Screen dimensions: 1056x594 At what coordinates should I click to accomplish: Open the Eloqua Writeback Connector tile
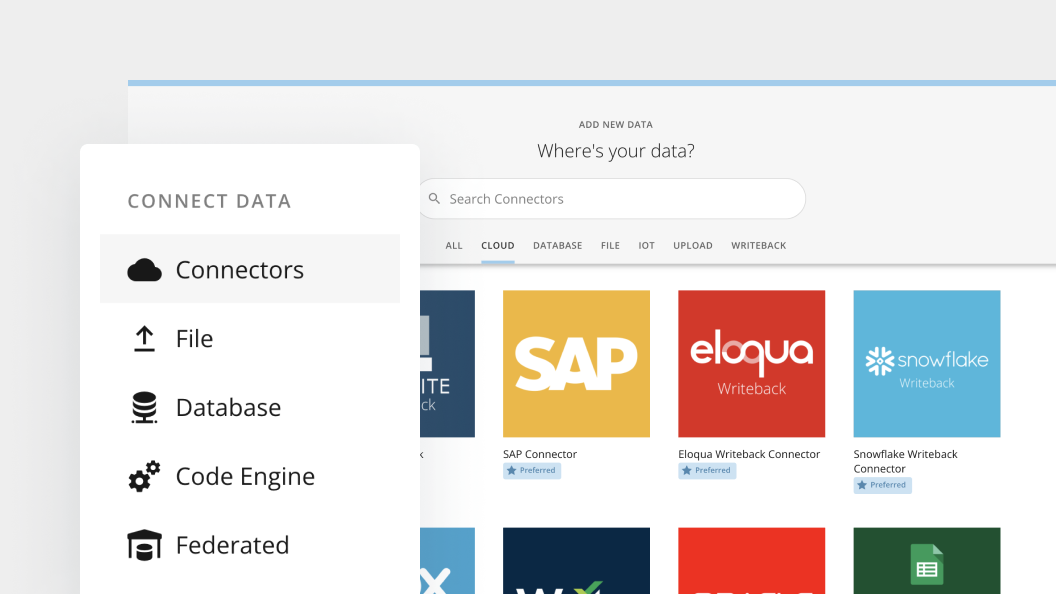(x=752, y=364)
